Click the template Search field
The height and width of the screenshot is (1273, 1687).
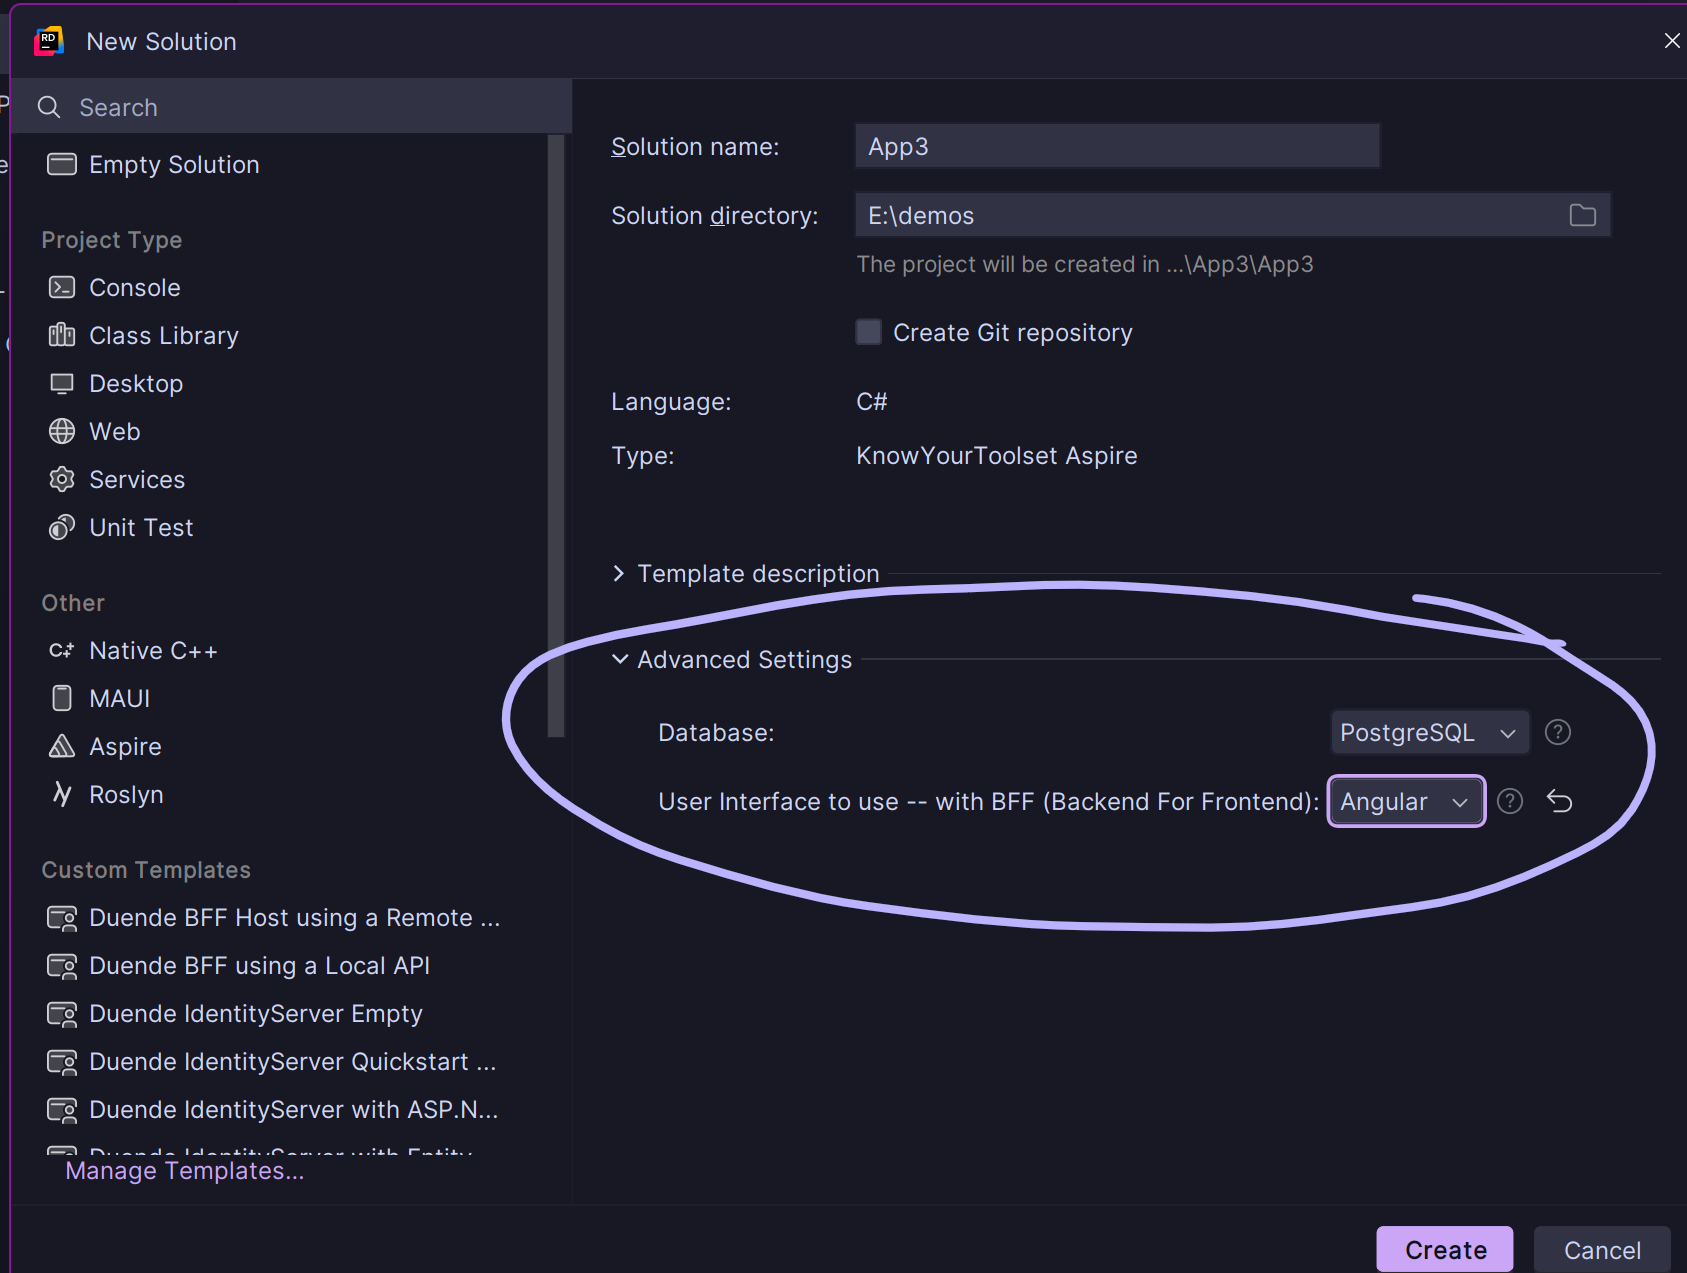tap(291, 107)
